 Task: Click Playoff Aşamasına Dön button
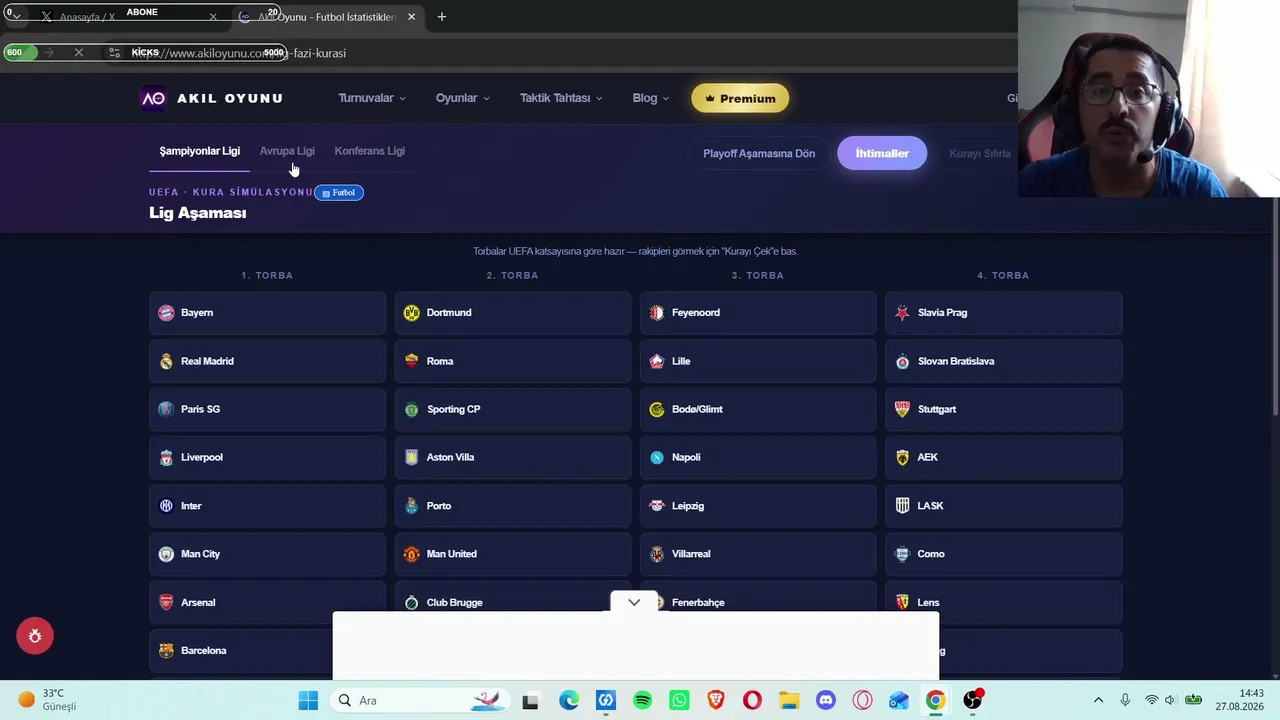pos(759,153)
